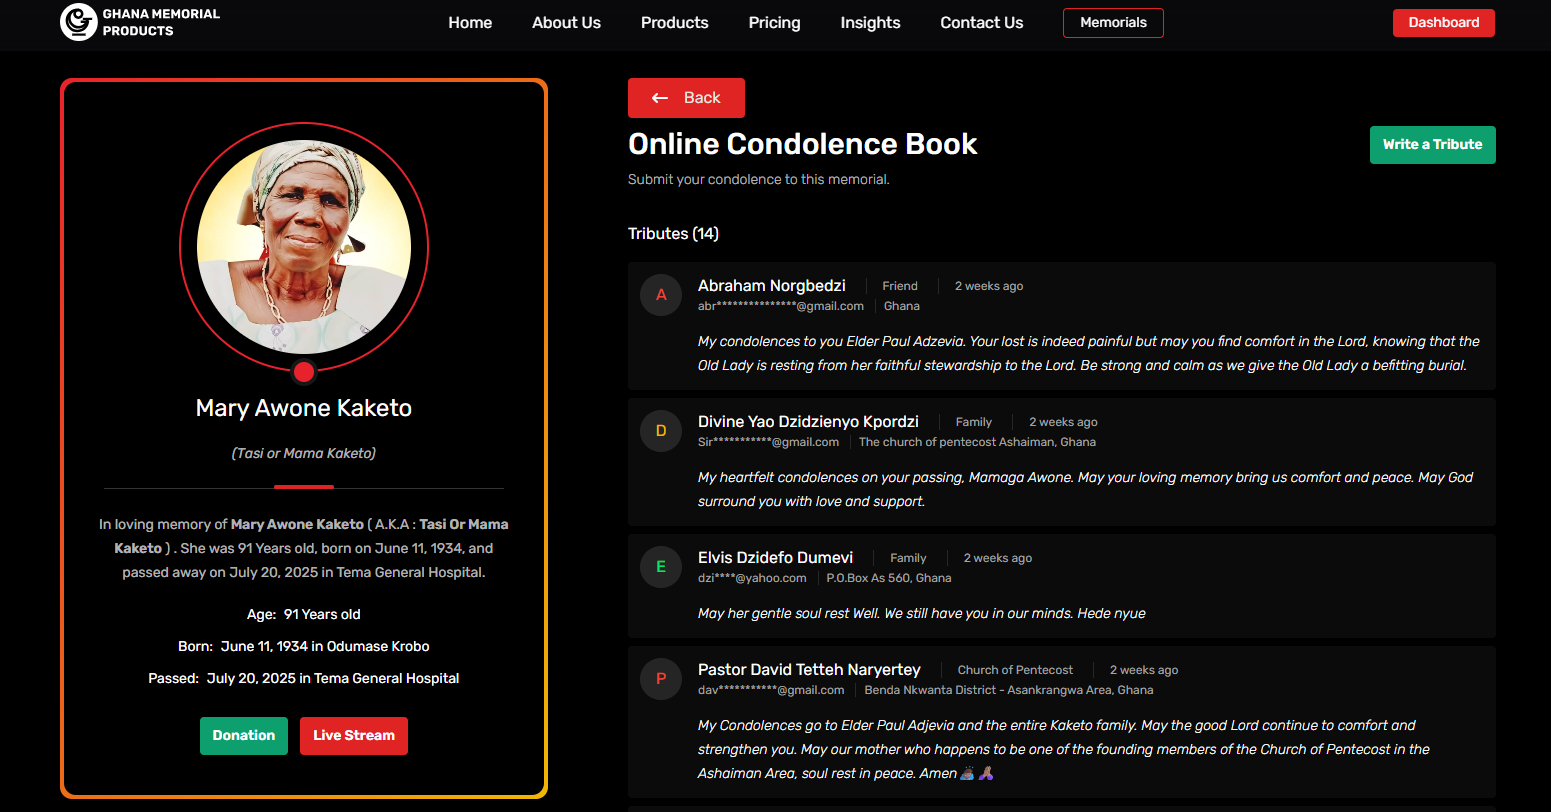The image size is (1551, 812).
Task: Click the red dot below the portrait
Action: click(304, 372)
